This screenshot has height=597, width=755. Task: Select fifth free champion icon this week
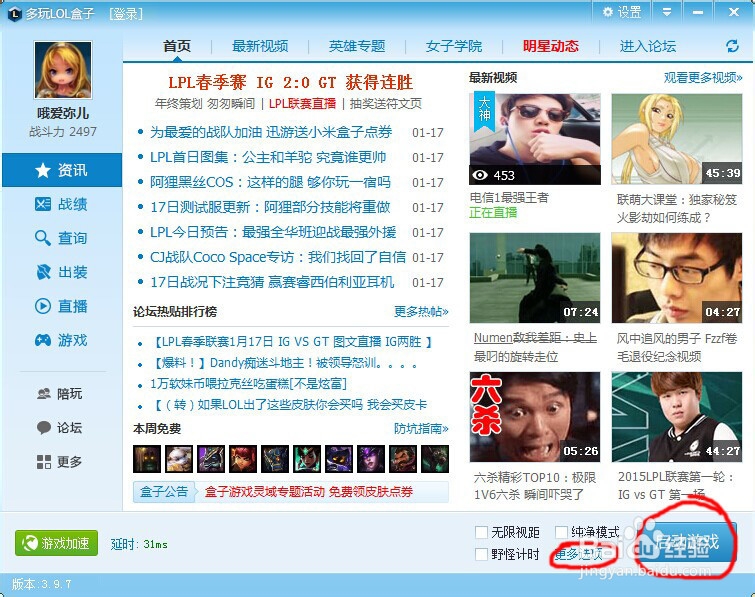(275, 459)
